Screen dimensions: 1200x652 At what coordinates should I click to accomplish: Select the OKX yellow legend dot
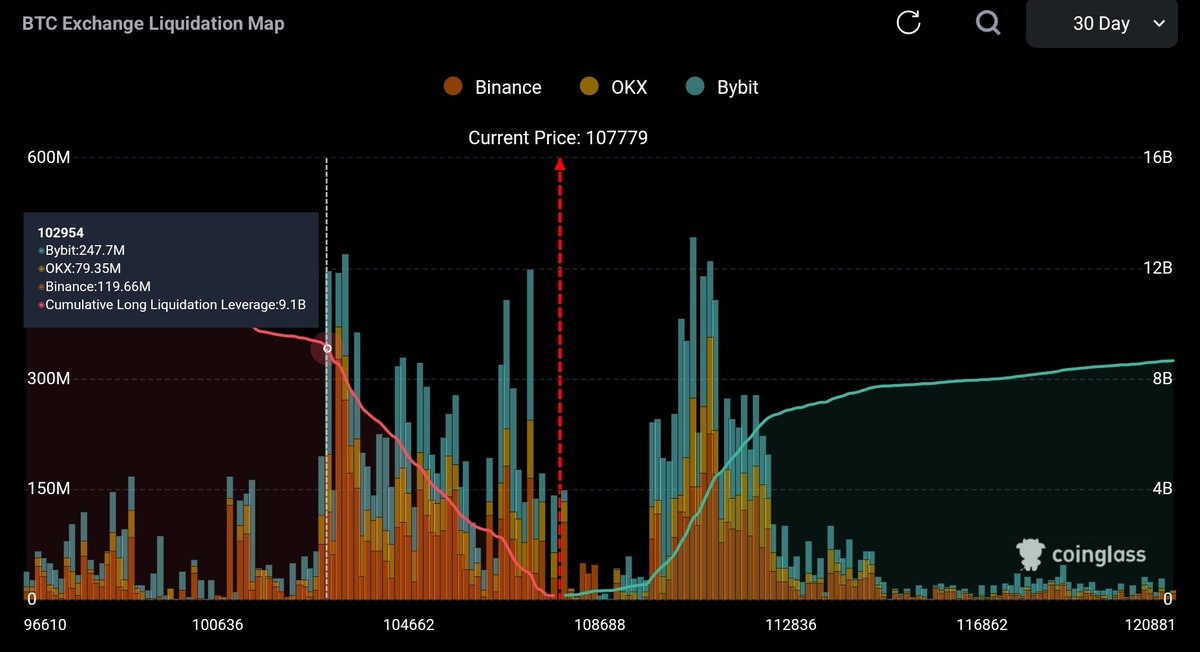(x=589, y=87)
